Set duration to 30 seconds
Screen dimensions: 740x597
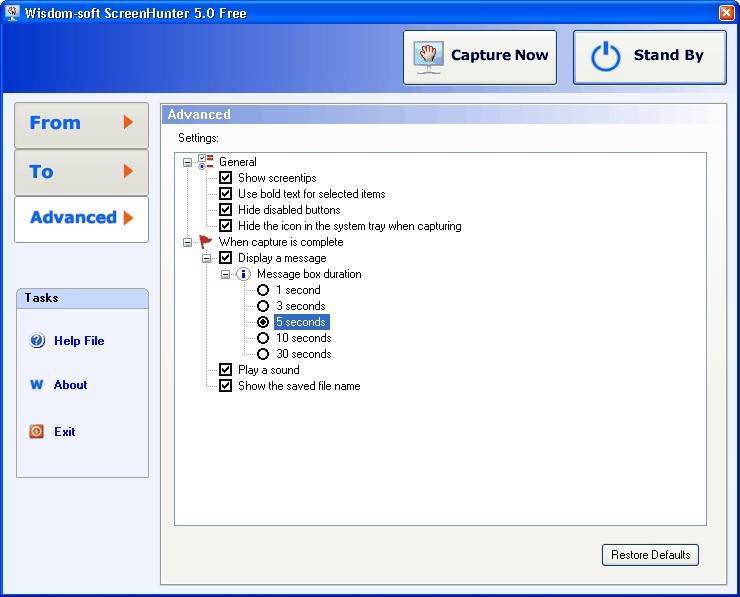[263, 354]
